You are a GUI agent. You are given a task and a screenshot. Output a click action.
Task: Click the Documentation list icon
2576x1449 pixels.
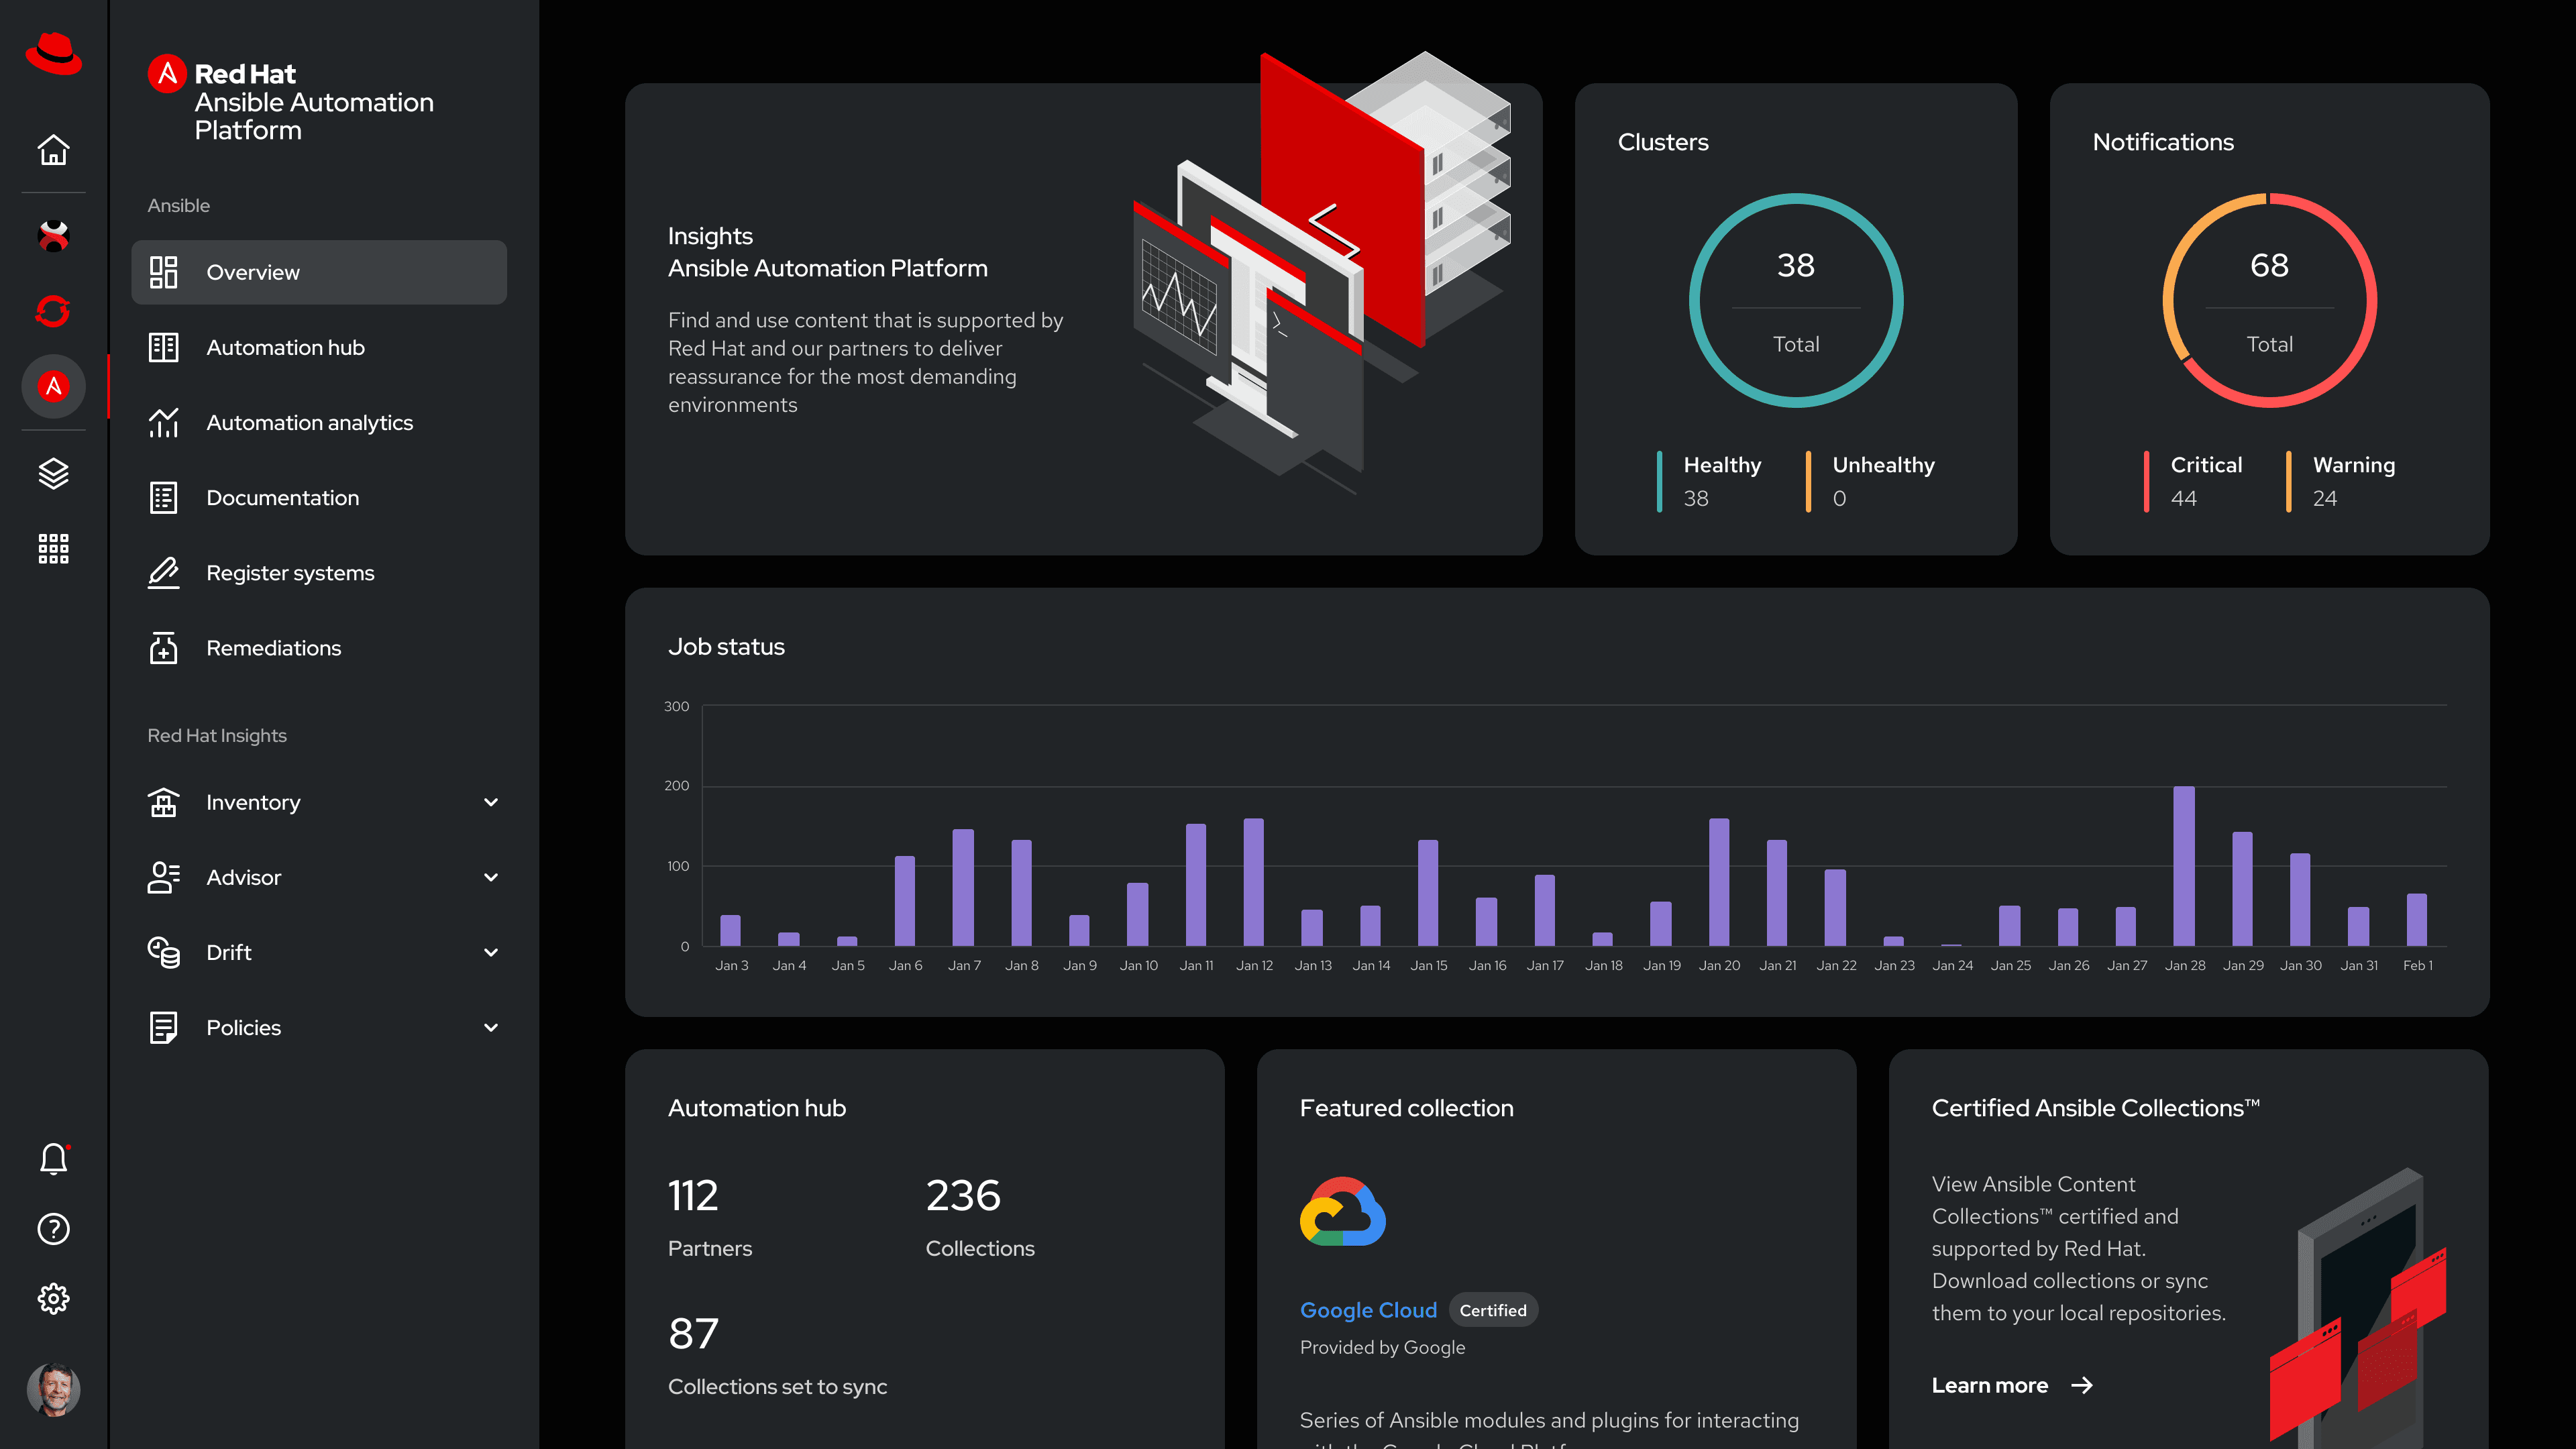tap(163, 497)
